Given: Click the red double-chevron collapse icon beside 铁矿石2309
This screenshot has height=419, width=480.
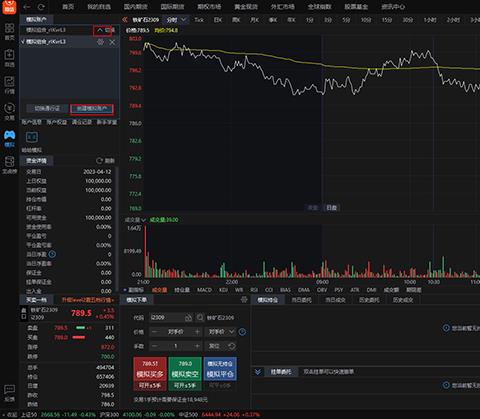Looking at the screenshot, I should (125, 20).
